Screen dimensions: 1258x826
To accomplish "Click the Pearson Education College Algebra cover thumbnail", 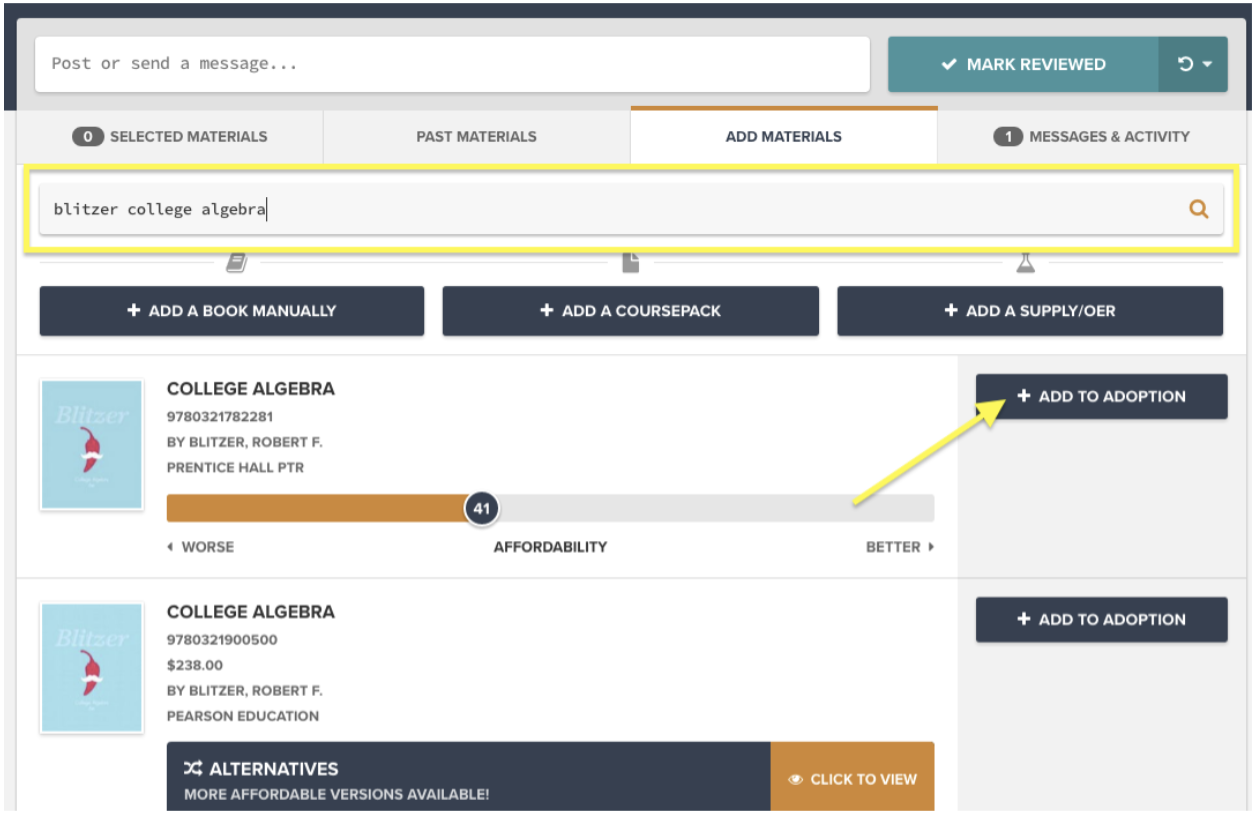I will (x=92, y=667).
